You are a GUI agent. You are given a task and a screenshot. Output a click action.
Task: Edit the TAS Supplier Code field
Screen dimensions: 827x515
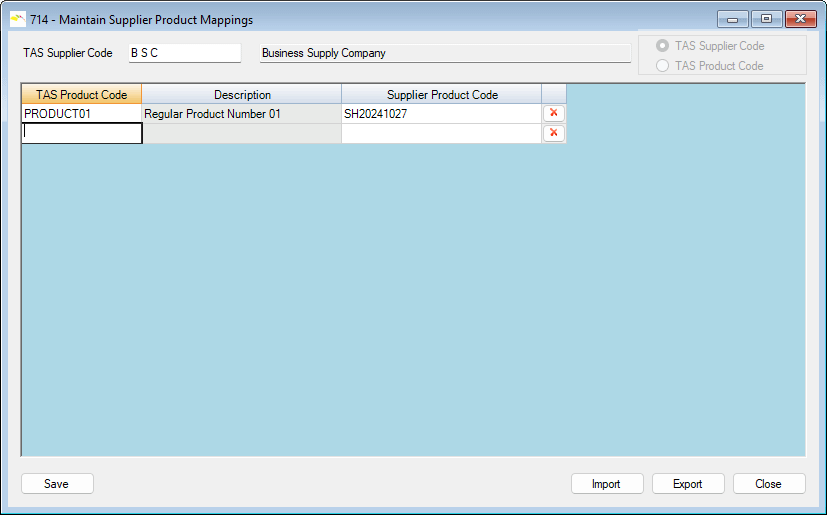tap(184, 53)
